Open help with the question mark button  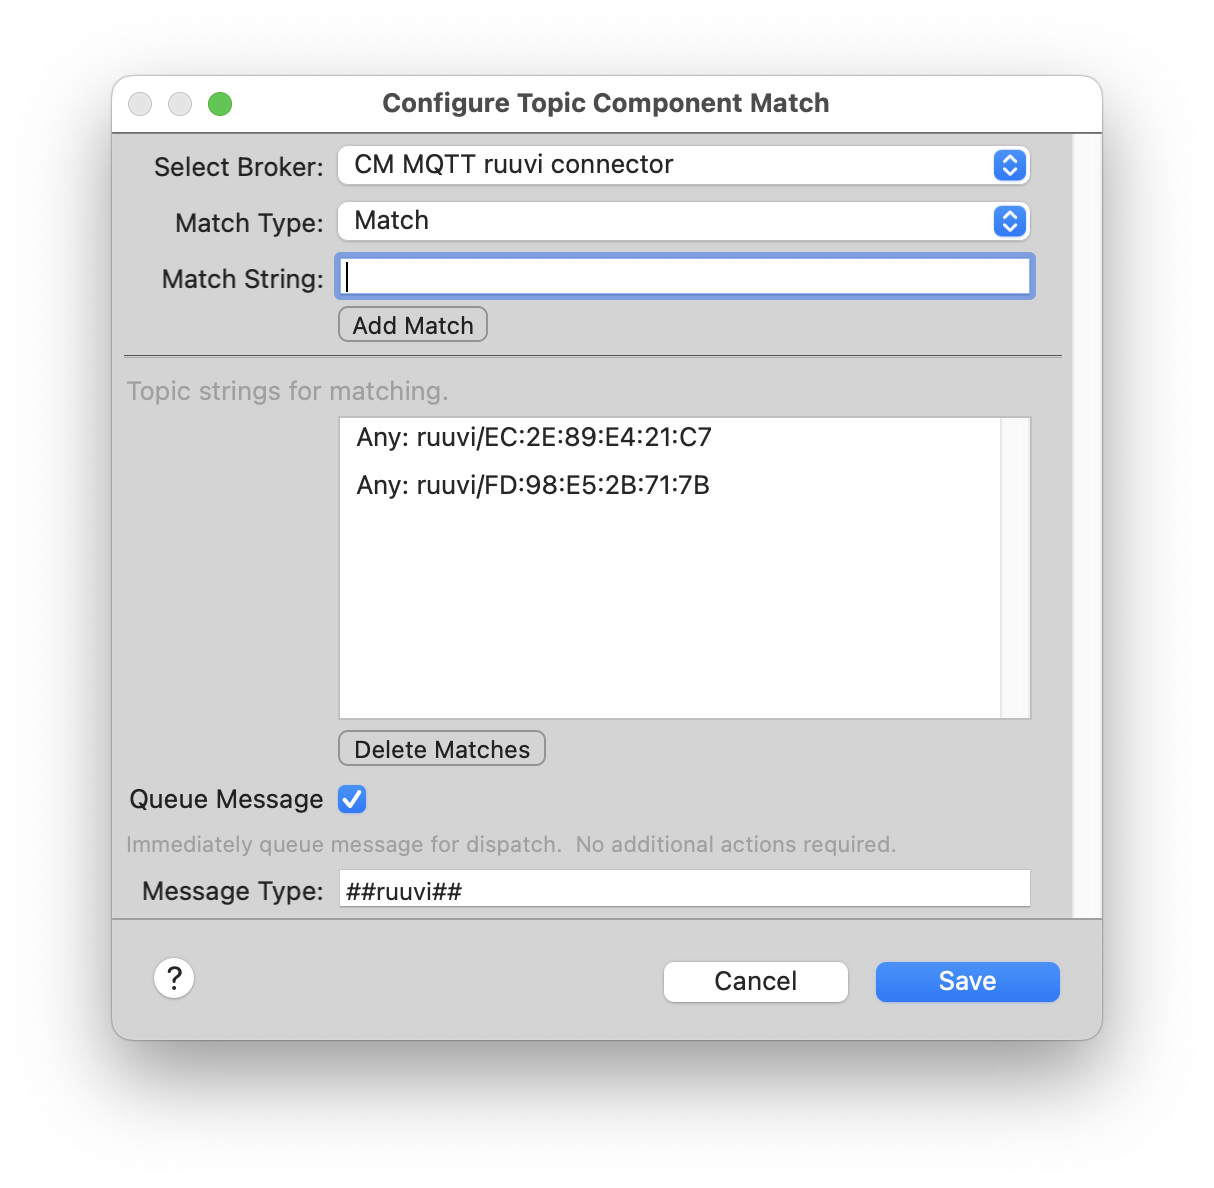174,978
